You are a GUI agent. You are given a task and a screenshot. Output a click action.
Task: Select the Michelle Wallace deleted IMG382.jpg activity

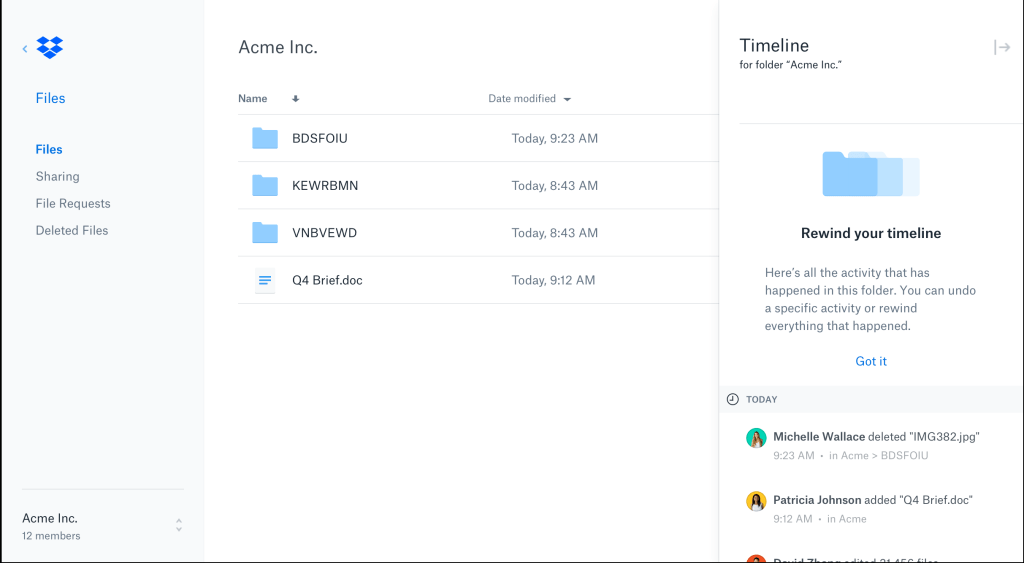tap(875, 437)
